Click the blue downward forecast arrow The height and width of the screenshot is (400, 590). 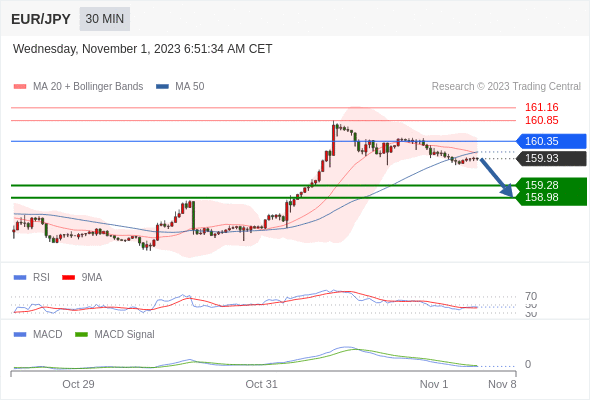[497, 178]
